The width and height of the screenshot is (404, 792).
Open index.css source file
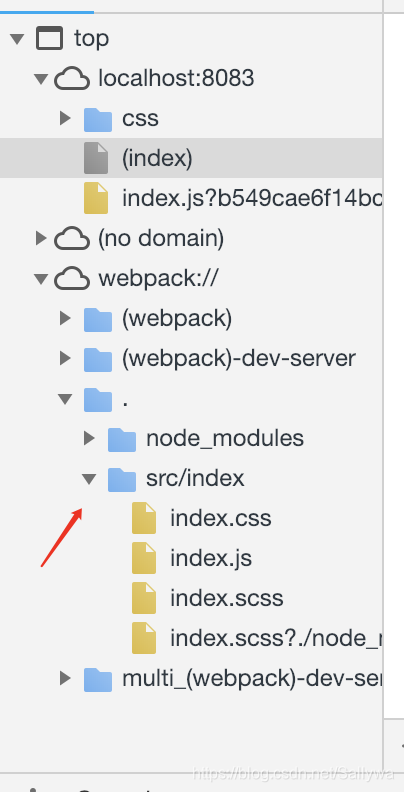(221, 518)
